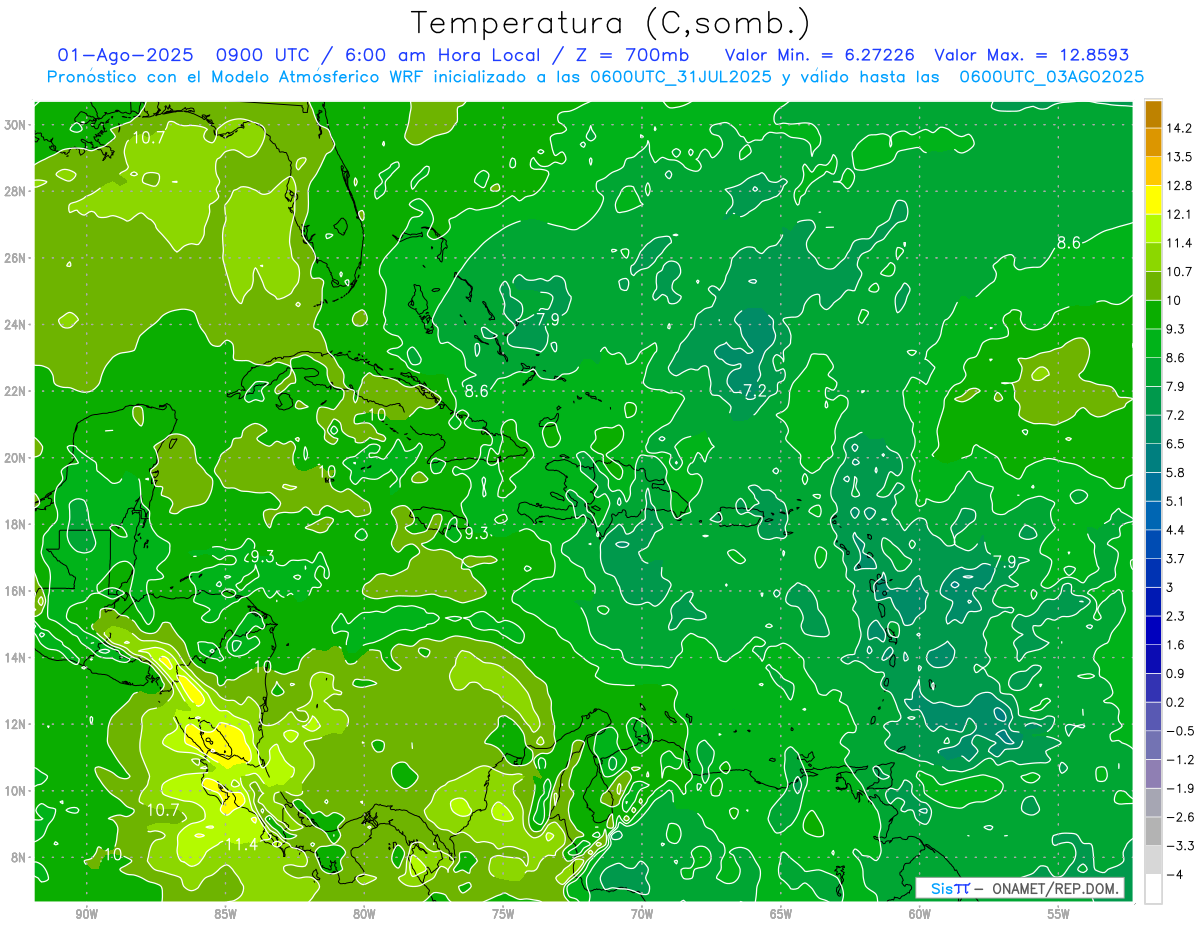Click the 5.8 colorbar tick label
Viewport: 1200px width, 927px height.
pyautogui.click(x=1177, y=472)
